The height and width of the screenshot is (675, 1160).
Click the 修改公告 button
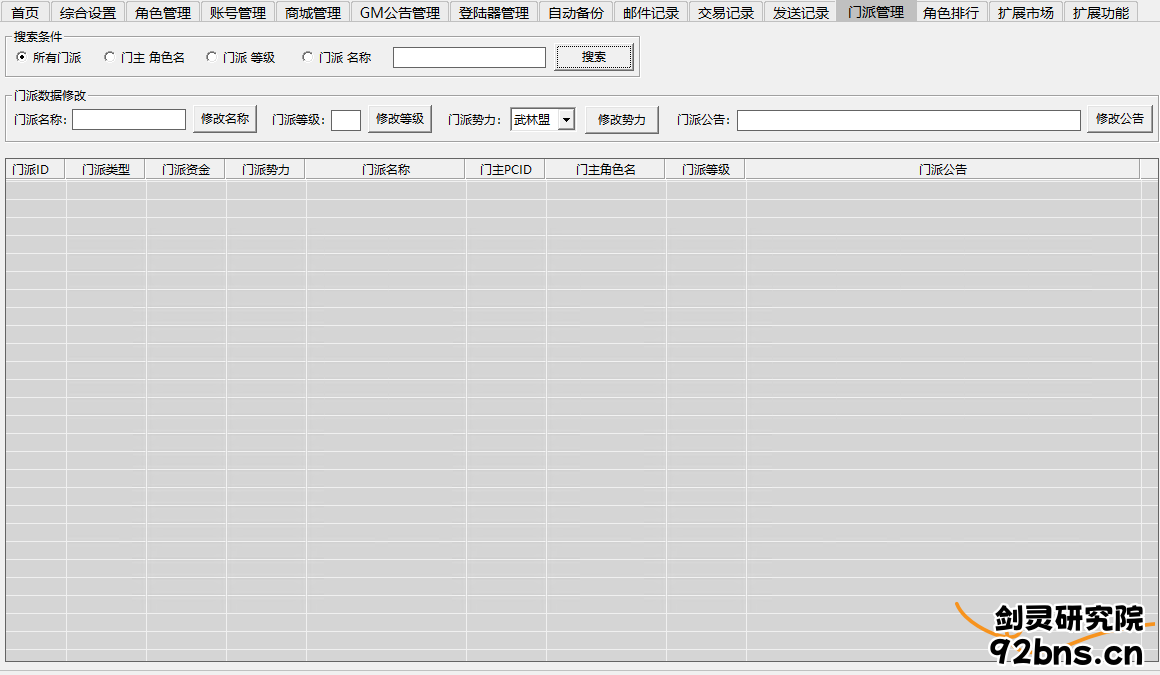tap(1119, 119)
